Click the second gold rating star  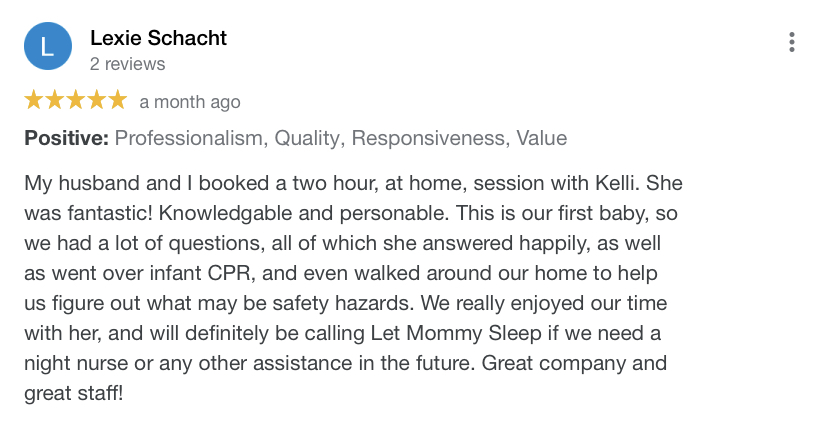pos(55,100)
